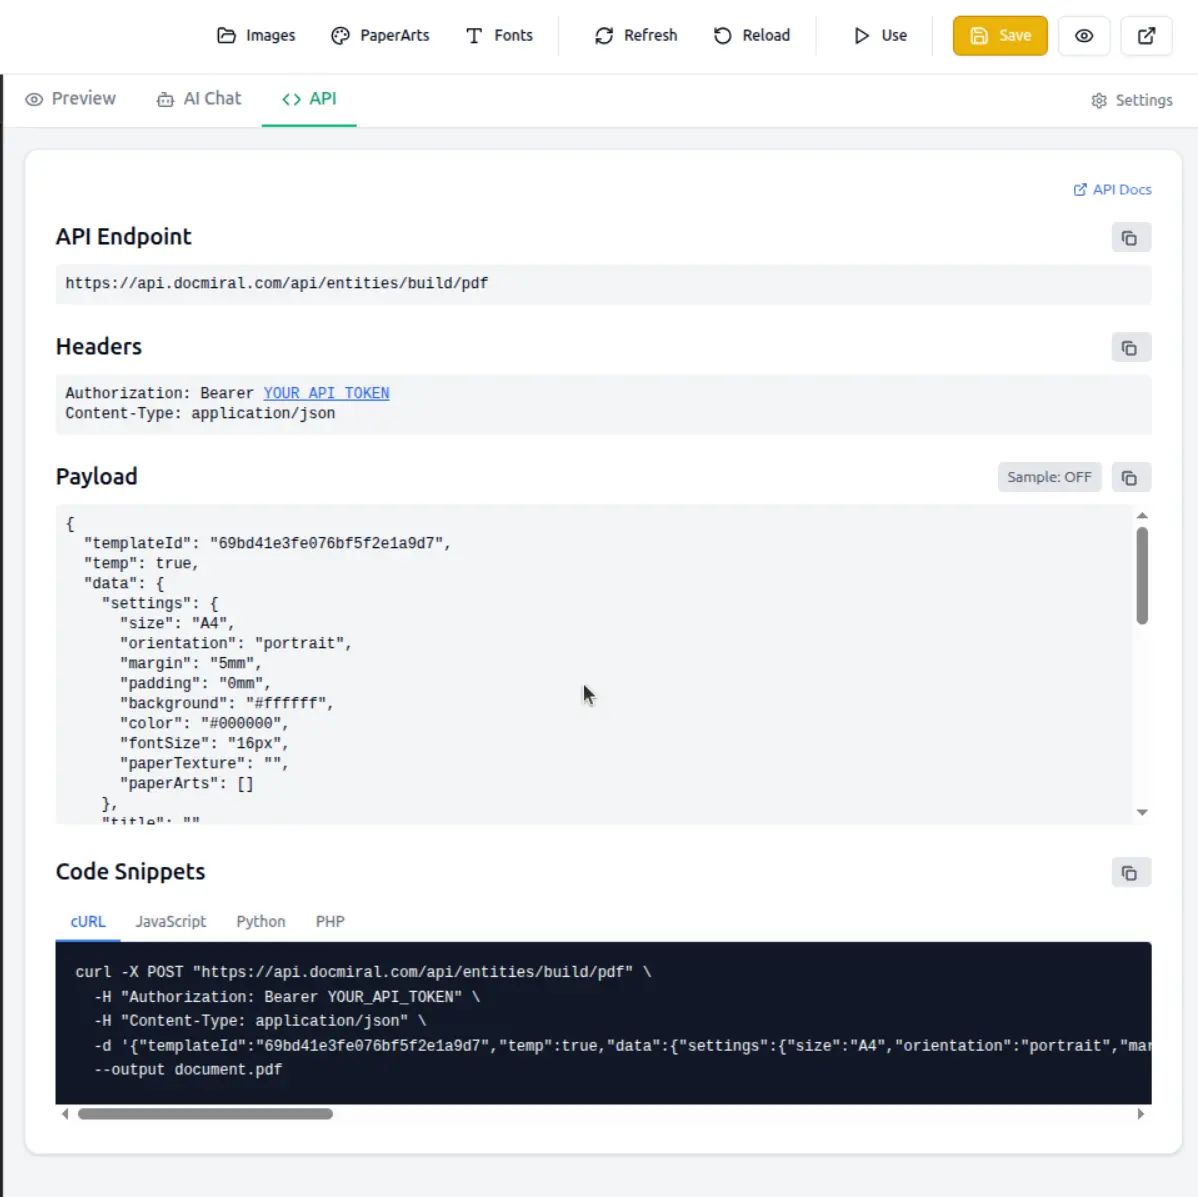Click the "size": "A4" line
1198x1197 pixels.
(x=177, y=623)
